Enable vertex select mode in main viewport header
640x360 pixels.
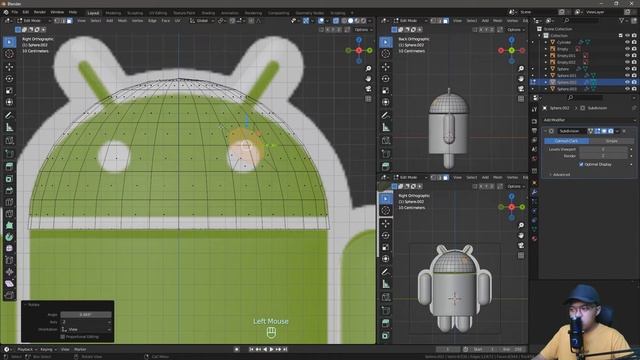(57, 20)
